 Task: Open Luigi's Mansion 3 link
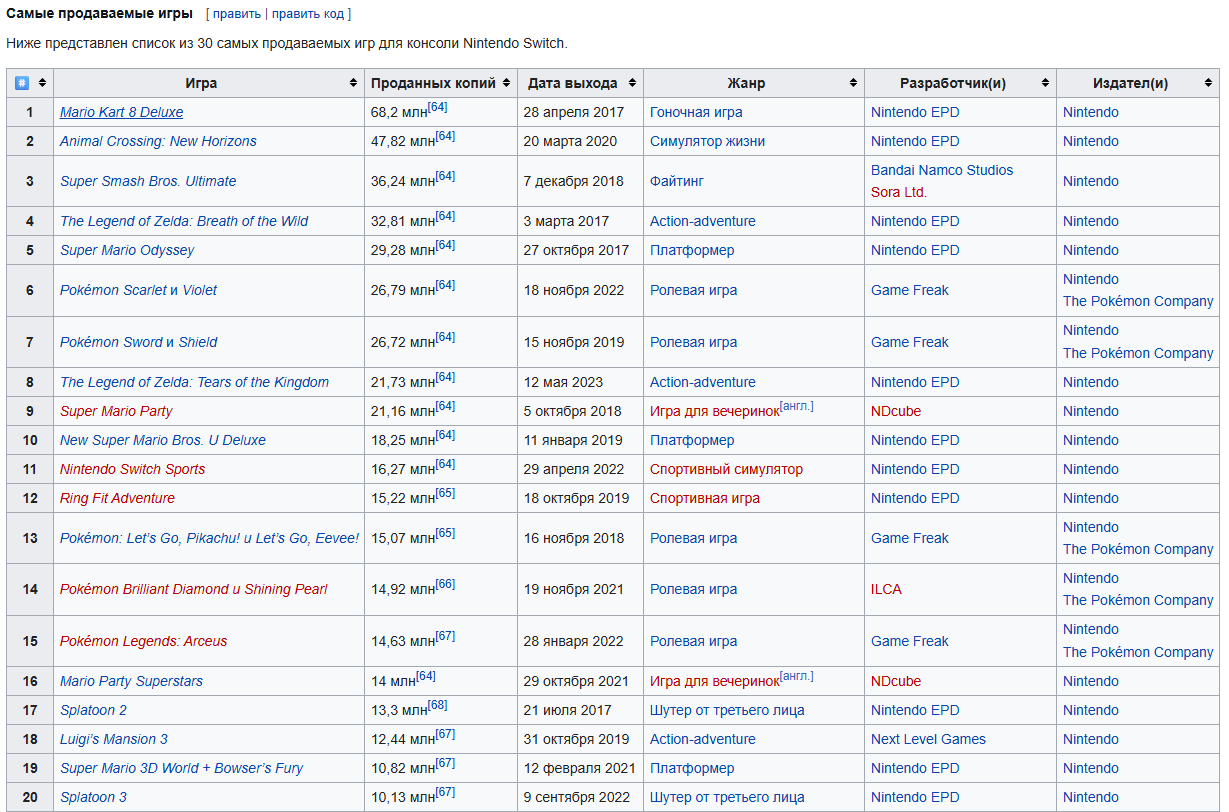coord(114,739)
